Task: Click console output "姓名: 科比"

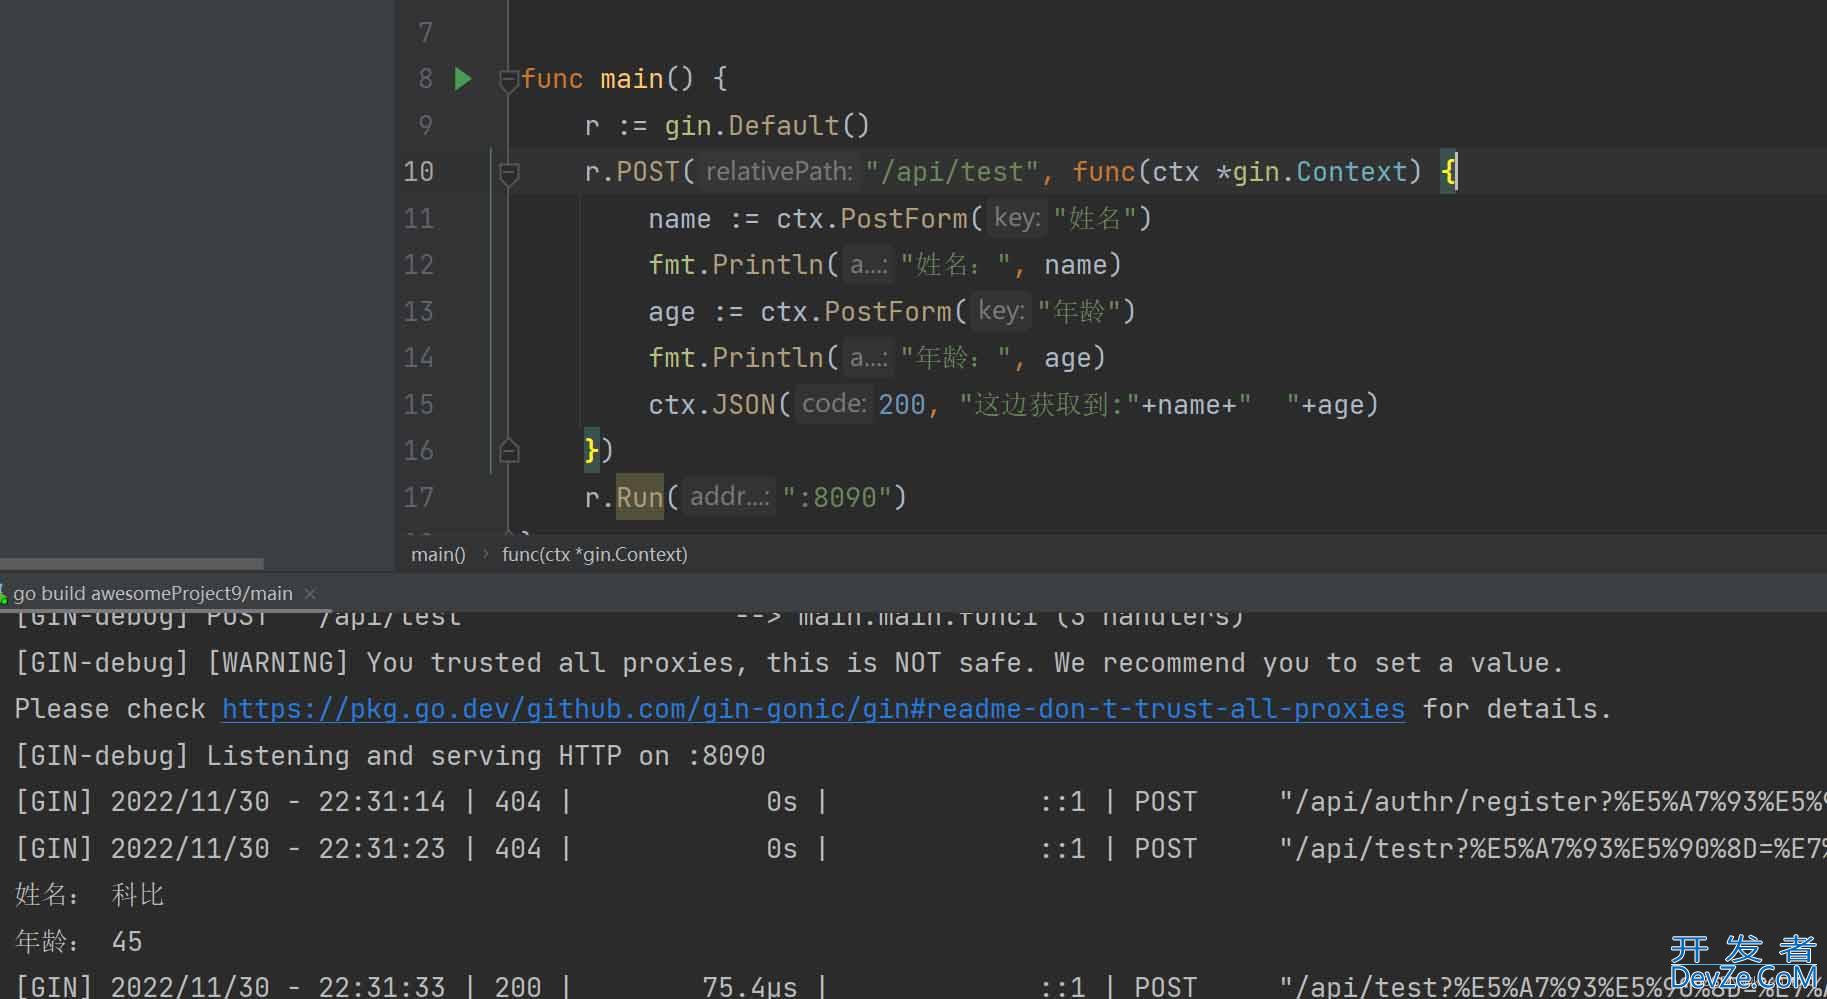Action: coord(89,895)
